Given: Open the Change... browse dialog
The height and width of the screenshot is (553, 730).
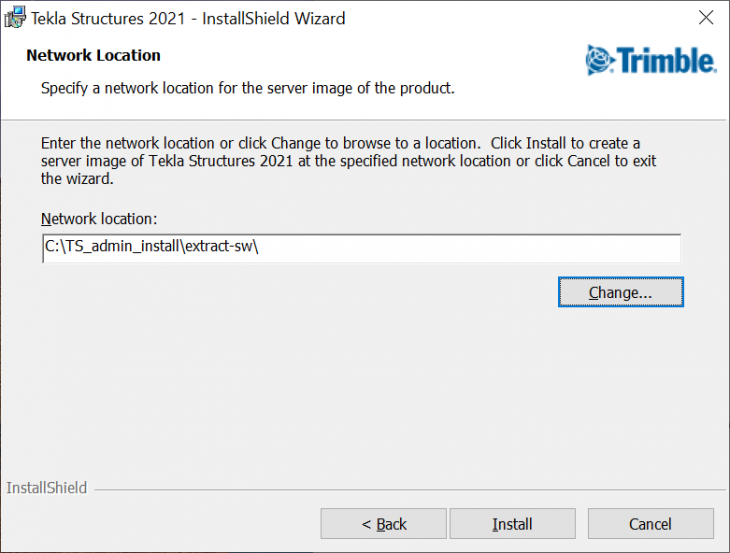Looking at the screenshot, I should click(621, 292).
